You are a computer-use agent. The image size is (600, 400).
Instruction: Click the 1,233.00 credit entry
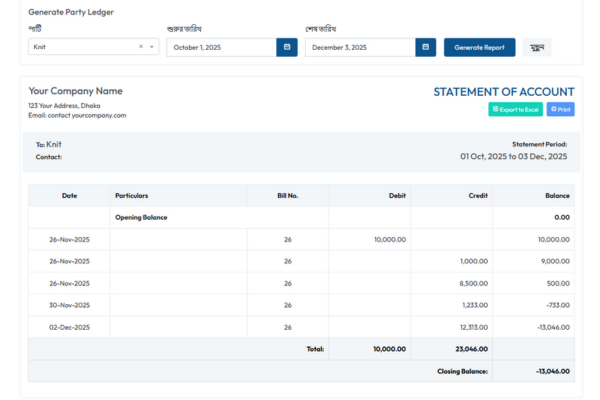[475, 305]
